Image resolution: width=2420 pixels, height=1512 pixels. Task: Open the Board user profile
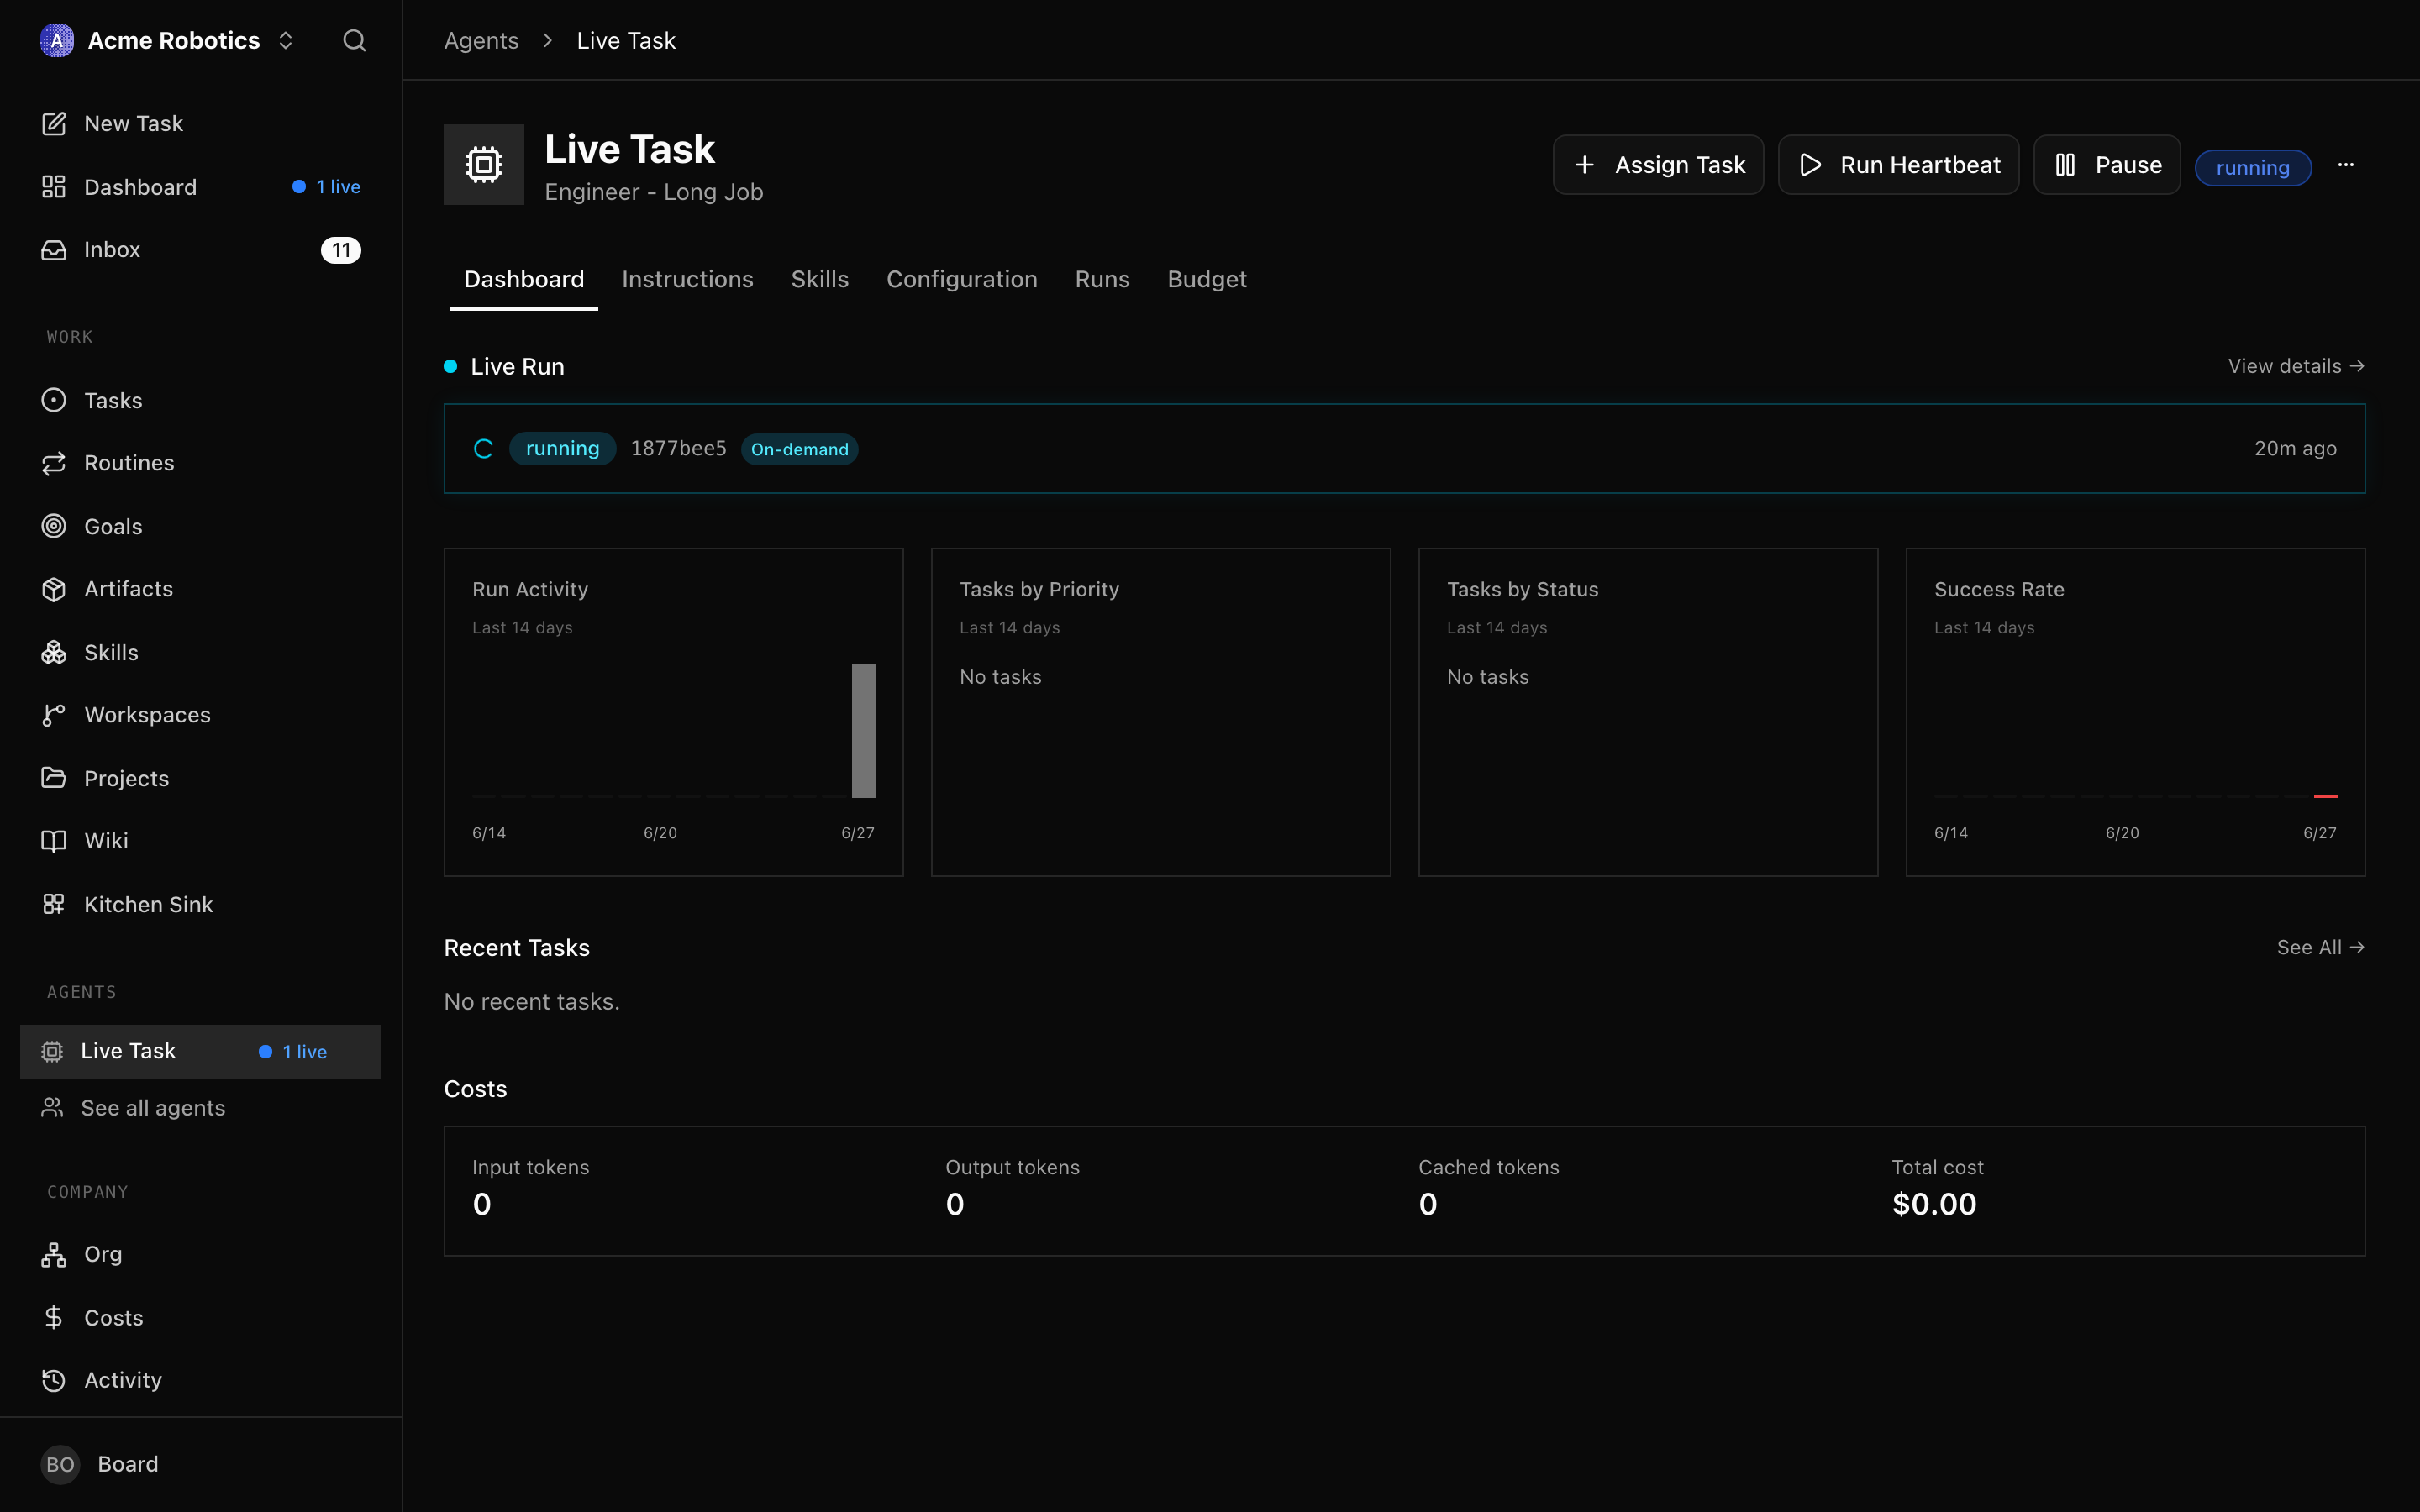[200, 1464]
